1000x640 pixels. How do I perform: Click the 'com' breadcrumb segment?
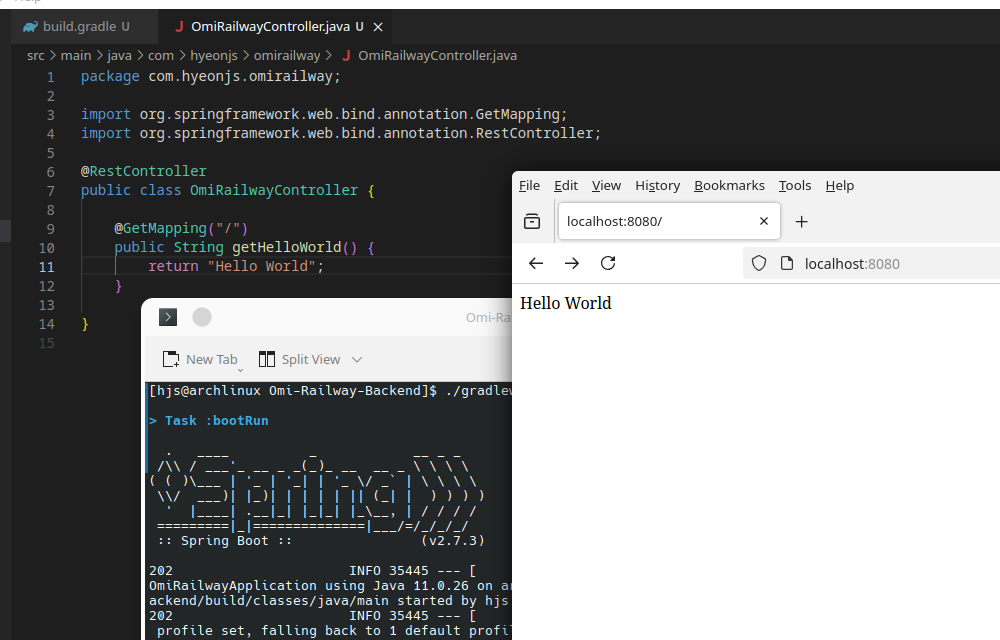(161, 56)
